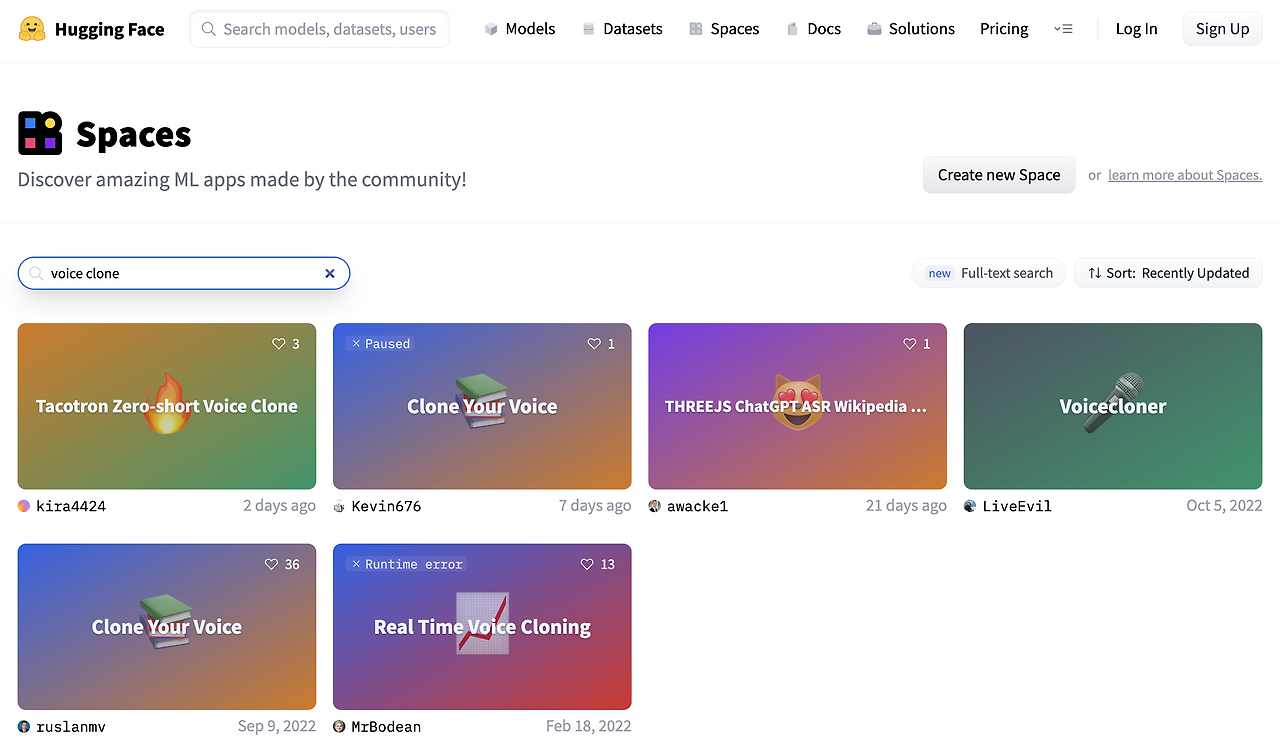Visit ruslanmv's profile name link
1280x747 pixels.
point(71,727)
